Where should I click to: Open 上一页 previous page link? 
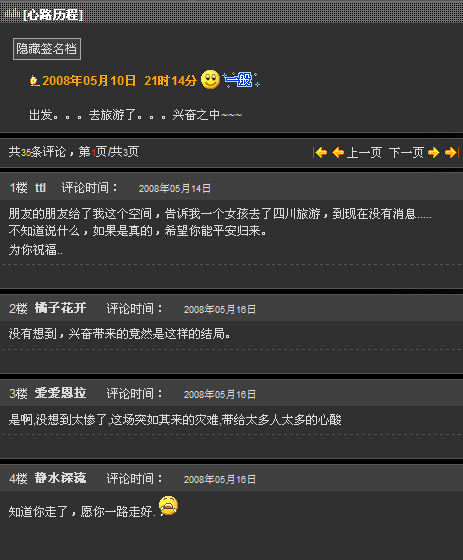[x=364, y=152]
